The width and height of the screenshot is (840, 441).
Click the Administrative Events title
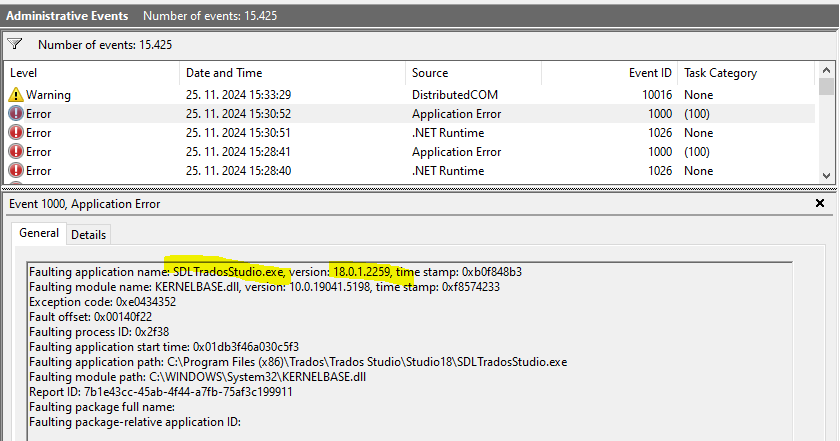pos(67,16)
